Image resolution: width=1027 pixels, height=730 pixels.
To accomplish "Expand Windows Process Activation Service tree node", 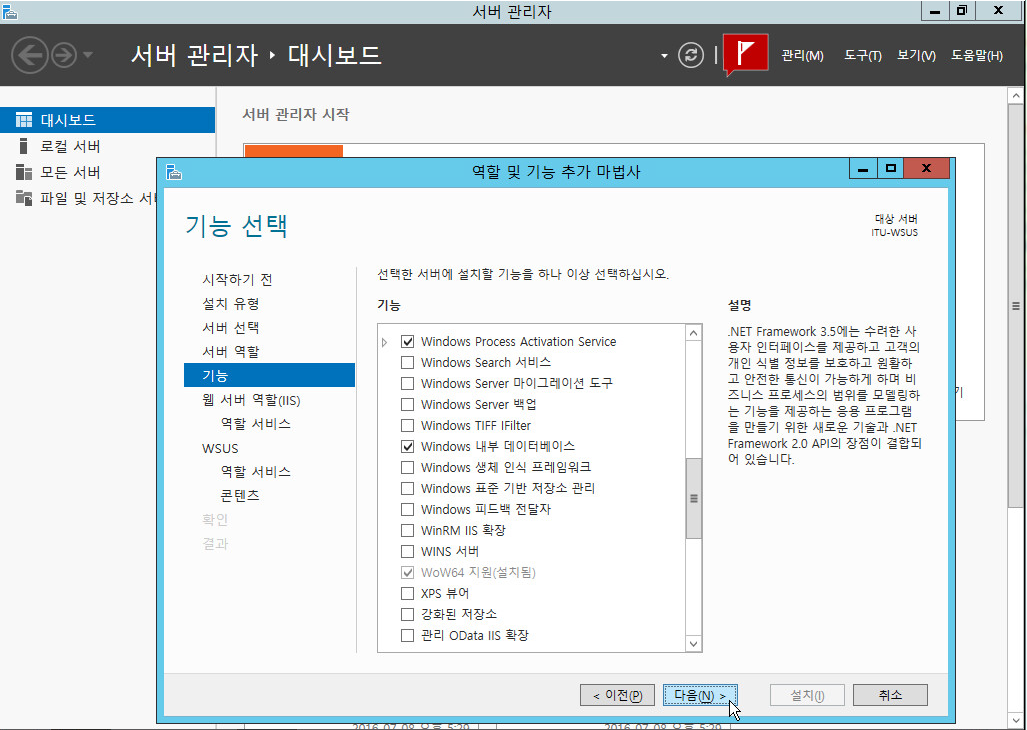I will tap(385, 343).
